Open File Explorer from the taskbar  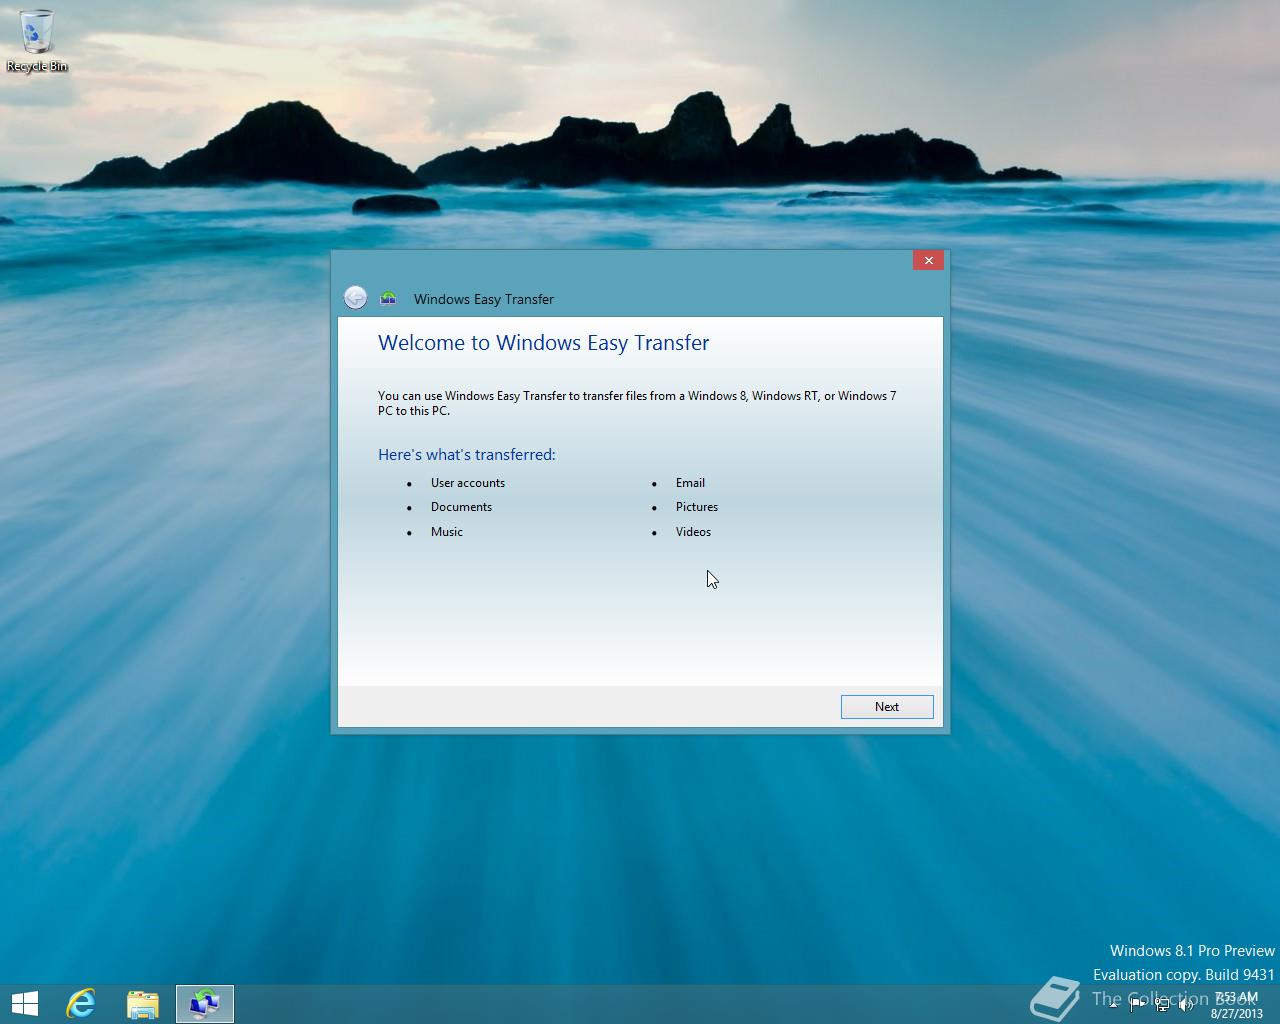pyautogui.click(x=143, y=1004)
